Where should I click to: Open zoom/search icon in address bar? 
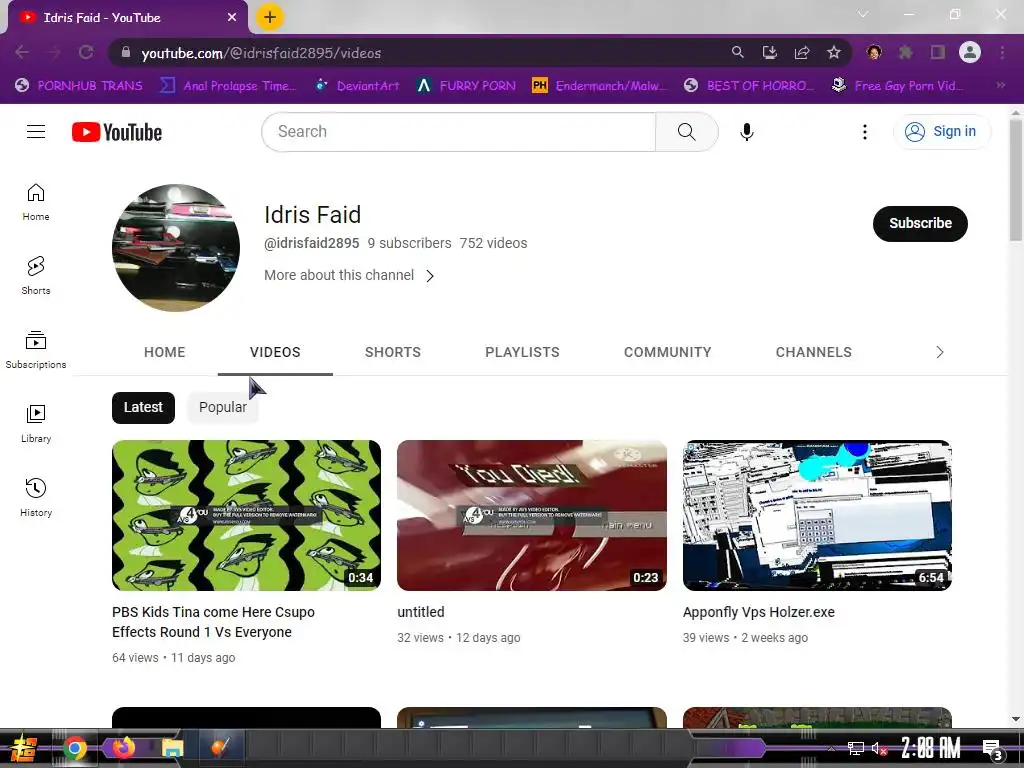click(737, 52)
